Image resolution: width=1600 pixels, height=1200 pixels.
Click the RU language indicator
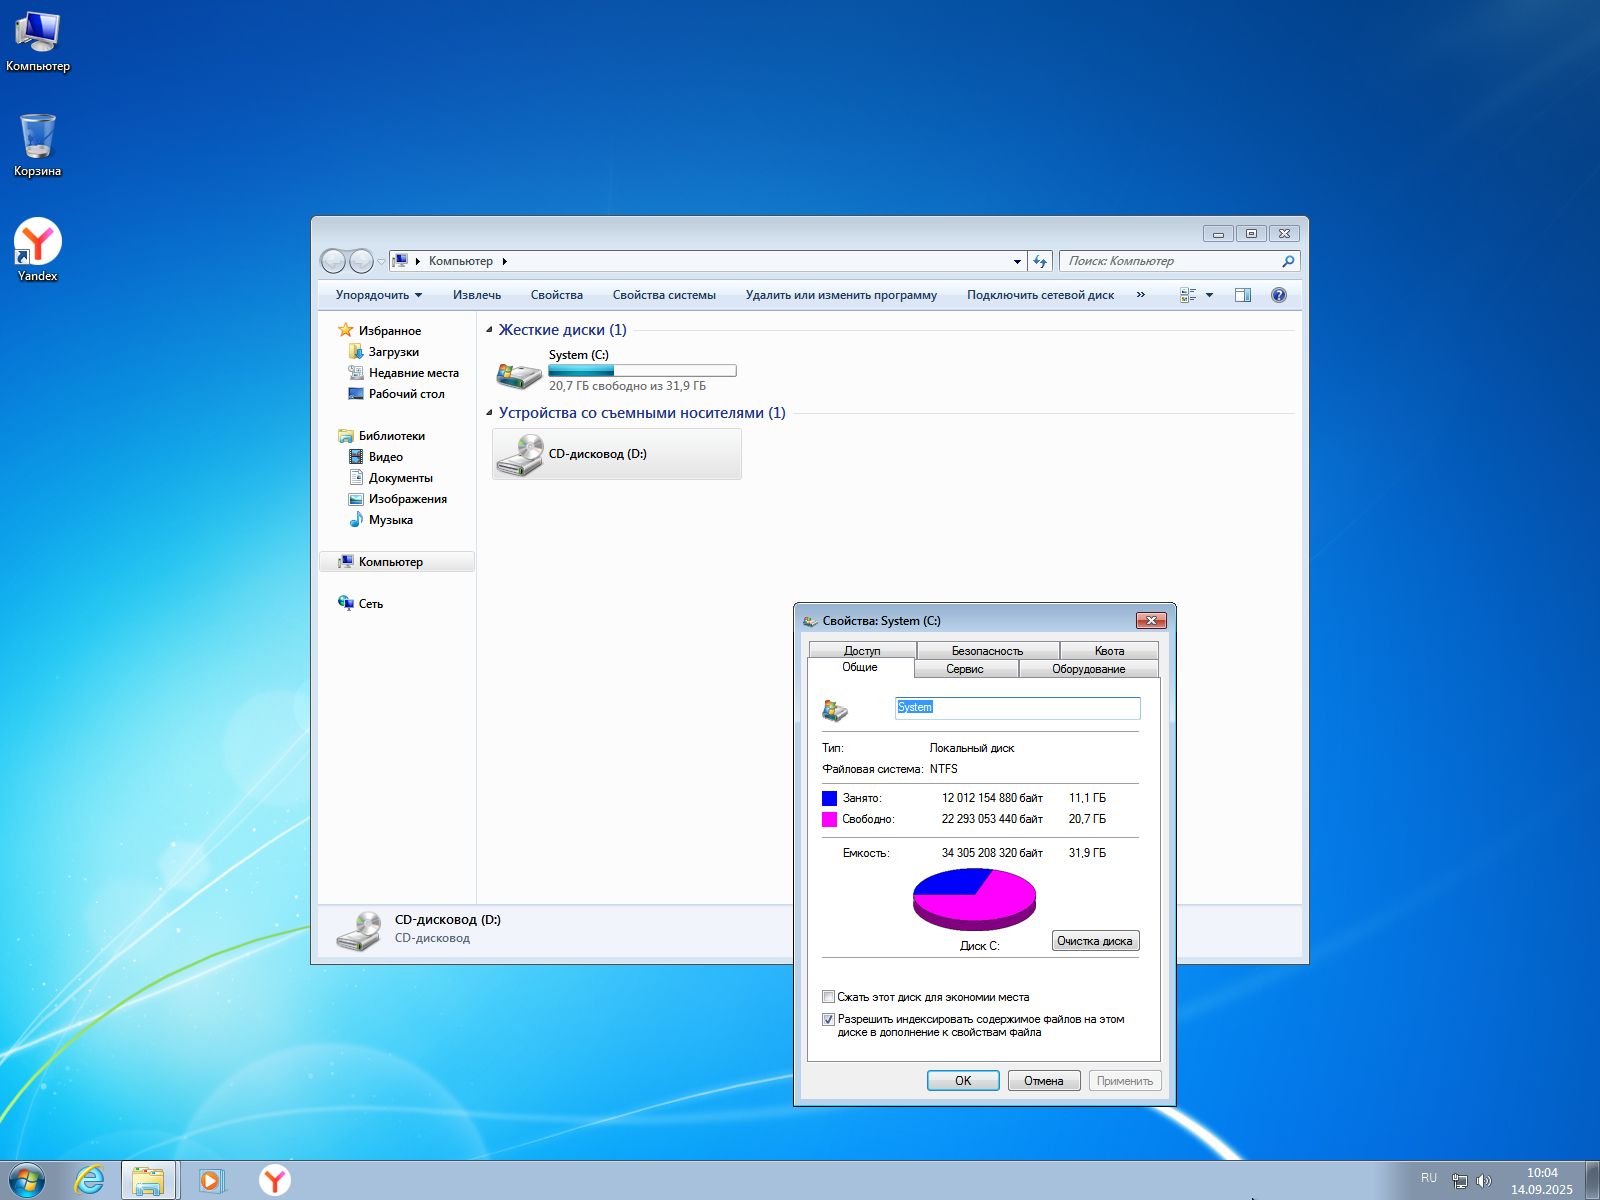point(1429,1178)
